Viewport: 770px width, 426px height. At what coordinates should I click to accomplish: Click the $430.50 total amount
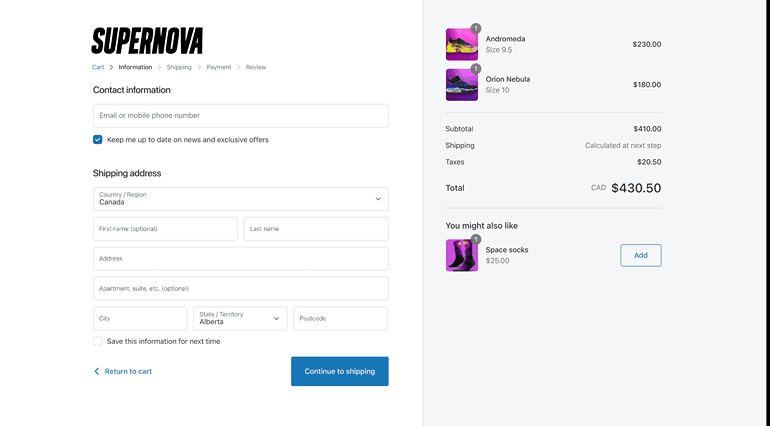636,188
